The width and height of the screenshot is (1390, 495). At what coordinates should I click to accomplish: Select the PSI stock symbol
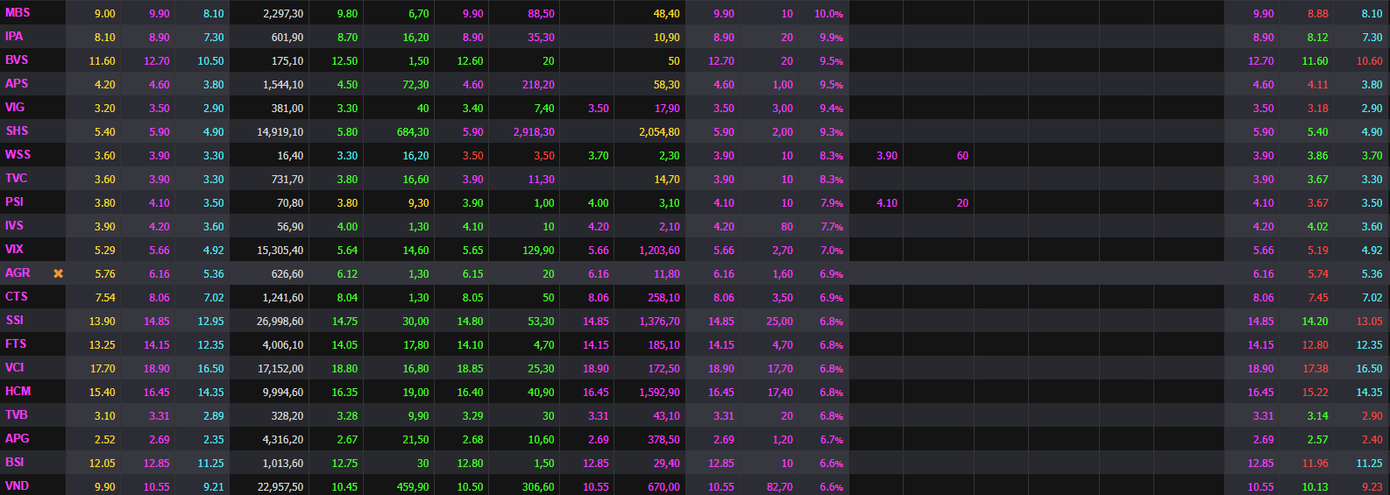coord(14,202)
